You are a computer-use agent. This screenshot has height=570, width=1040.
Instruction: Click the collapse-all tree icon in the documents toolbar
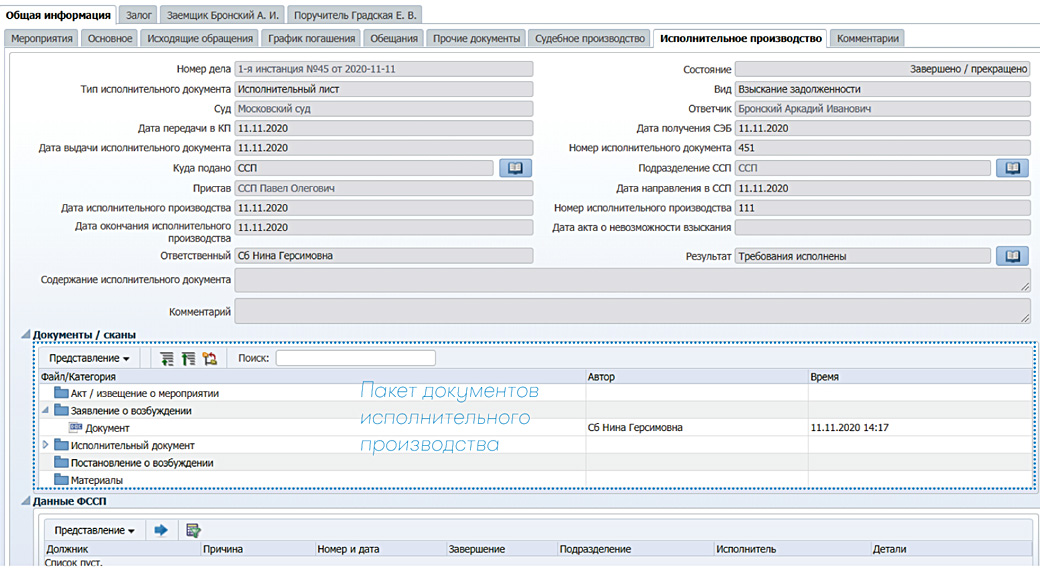pos(187,358)
